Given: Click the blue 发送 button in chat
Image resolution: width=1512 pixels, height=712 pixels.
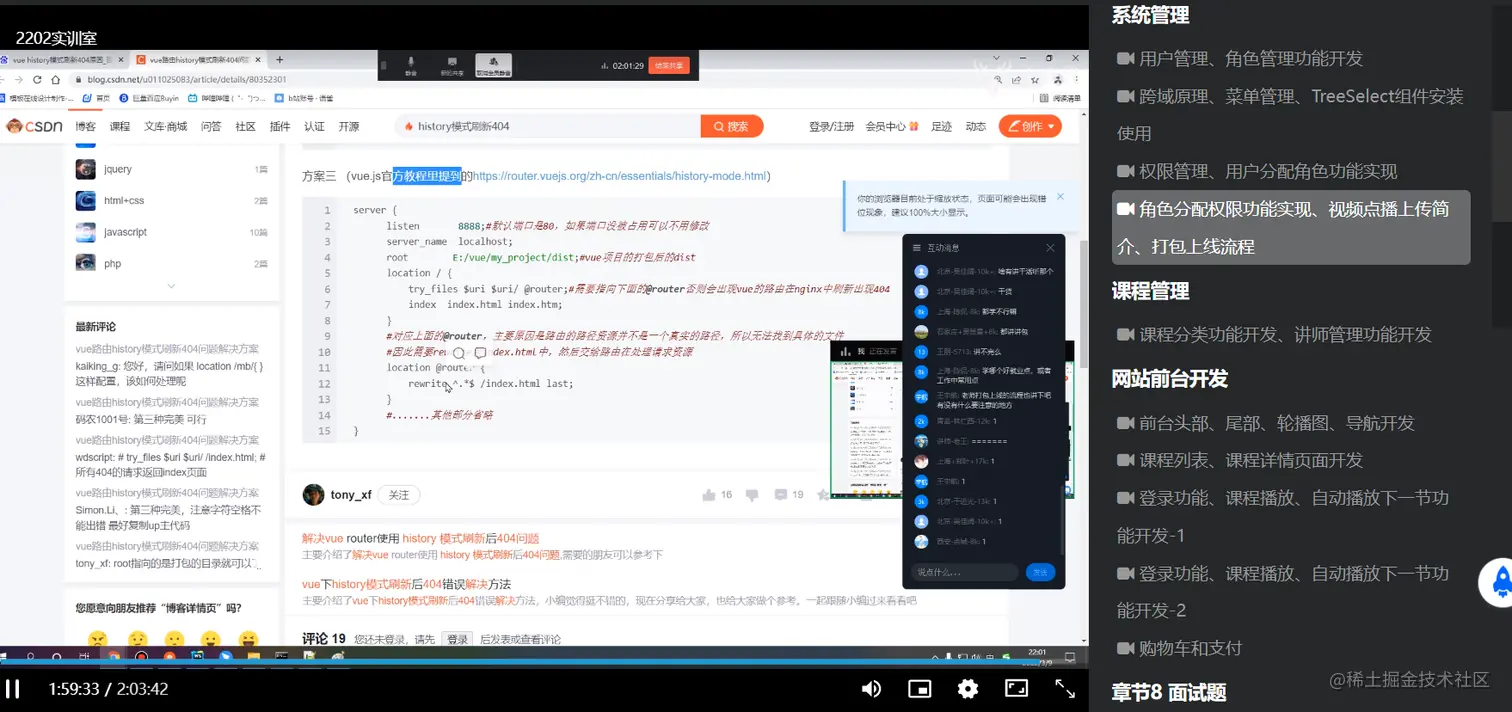Looking at the screenshot, I should [x=1040, y=572].
